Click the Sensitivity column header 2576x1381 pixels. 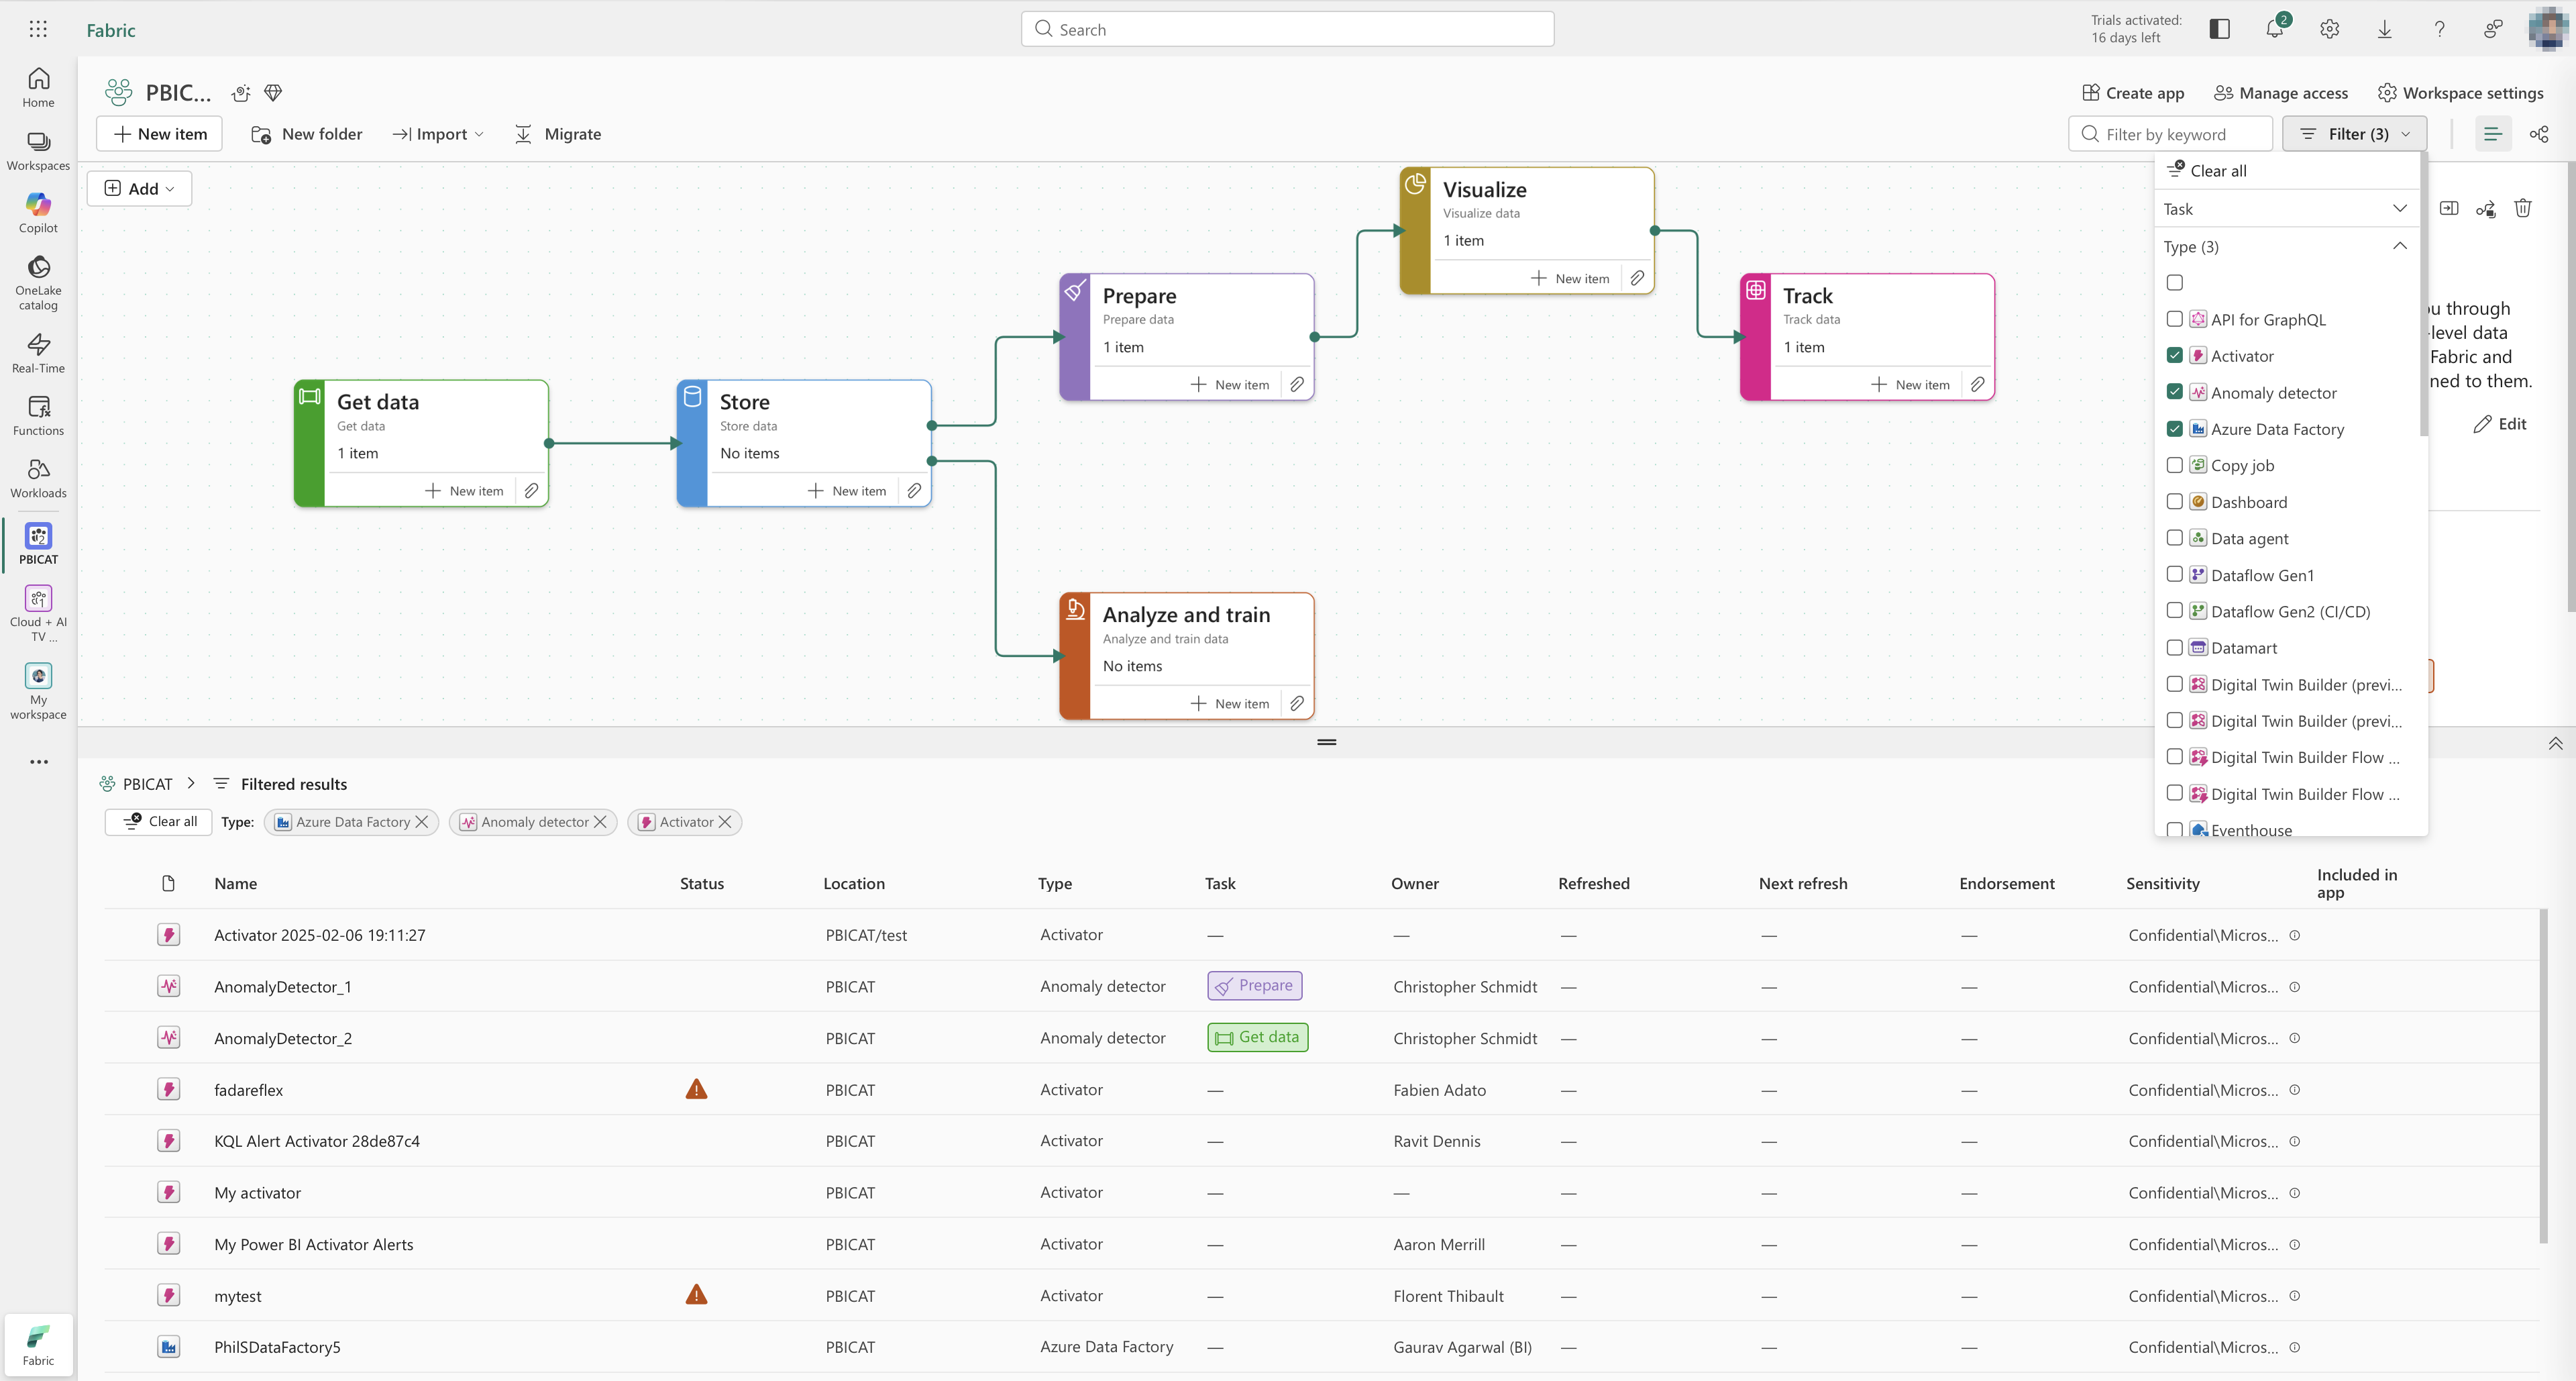[2162, 883]
